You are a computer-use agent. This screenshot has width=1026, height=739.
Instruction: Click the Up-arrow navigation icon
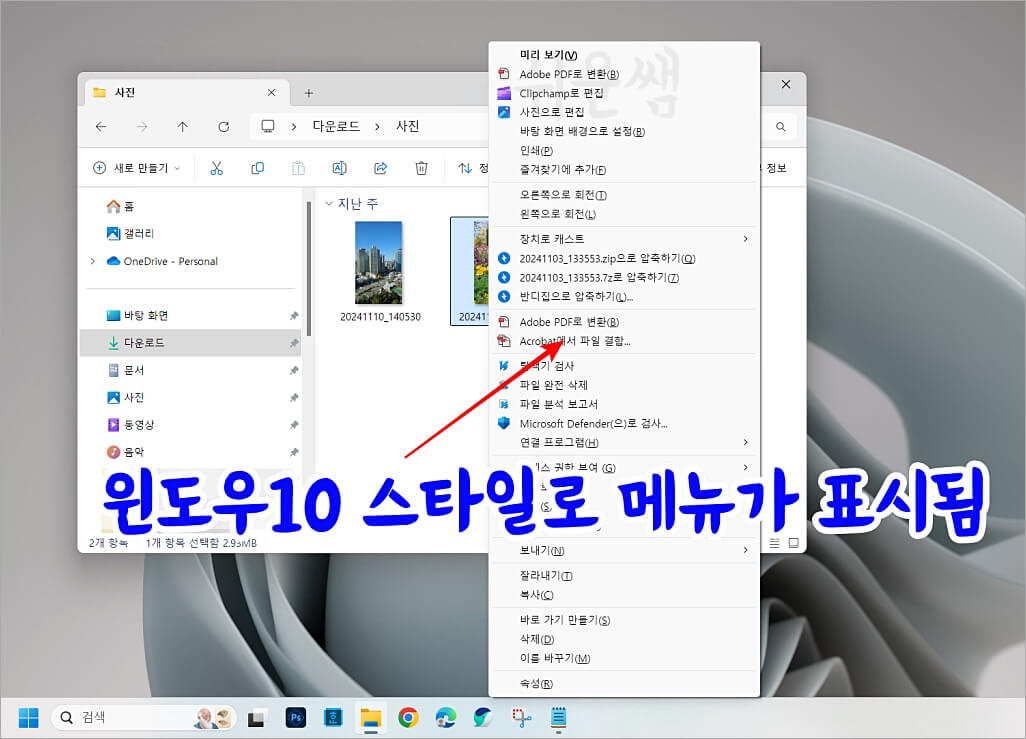182,126
